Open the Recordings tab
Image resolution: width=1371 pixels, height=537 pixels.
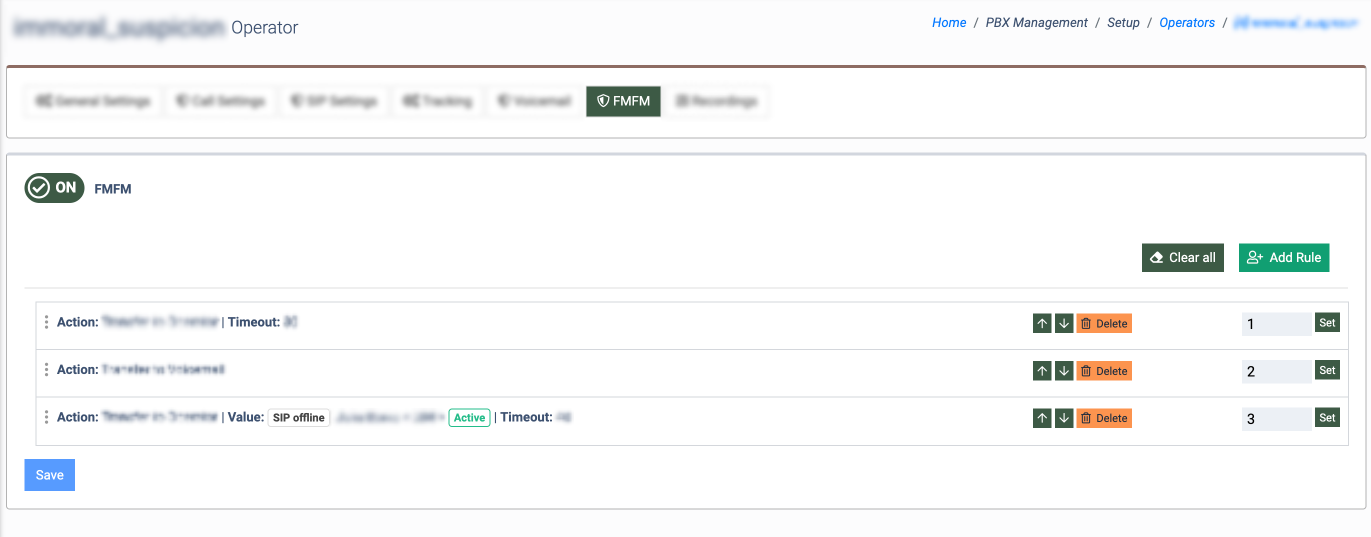click(x=716, y=101)
